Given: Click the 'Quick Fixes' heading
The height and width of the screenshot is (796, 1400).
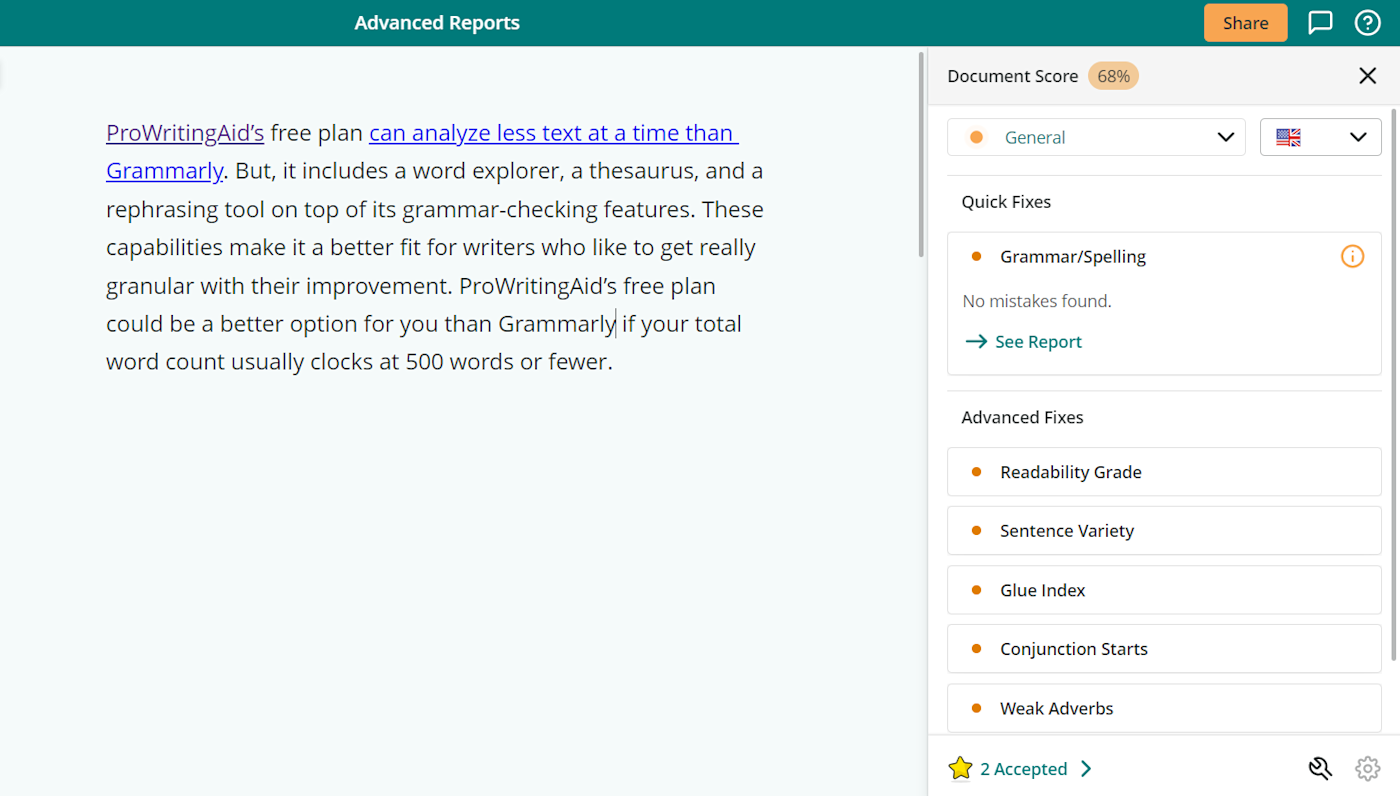Looking at the screenshot, I should 1006,202.
